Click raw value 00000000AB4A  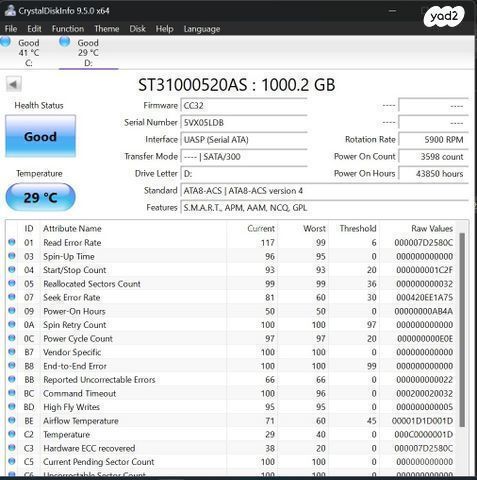pyautogui.click(x=424, y=311)
